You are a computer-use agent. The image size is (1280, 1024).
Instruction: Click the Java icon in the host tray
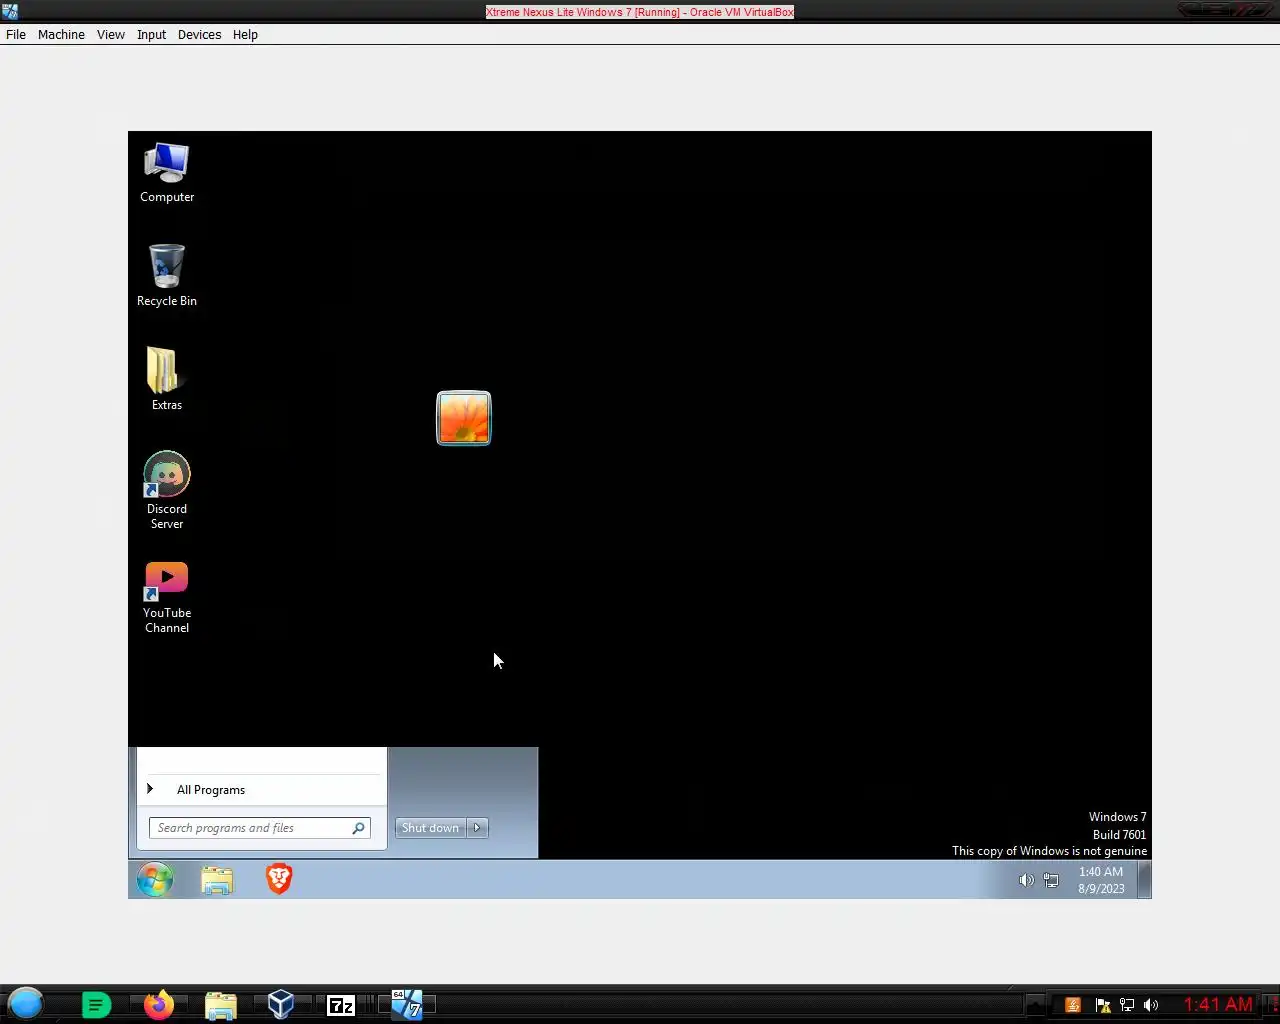1073,1005
